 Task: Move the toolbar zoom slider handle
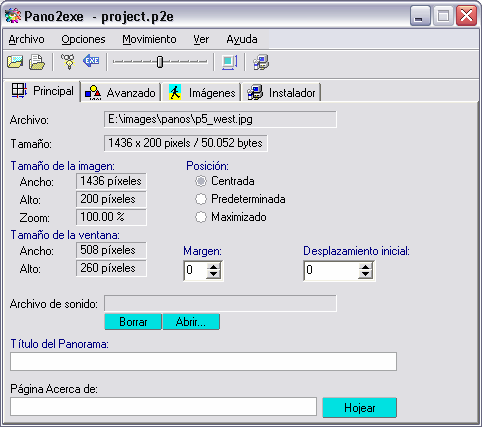(x=160, y=62)
